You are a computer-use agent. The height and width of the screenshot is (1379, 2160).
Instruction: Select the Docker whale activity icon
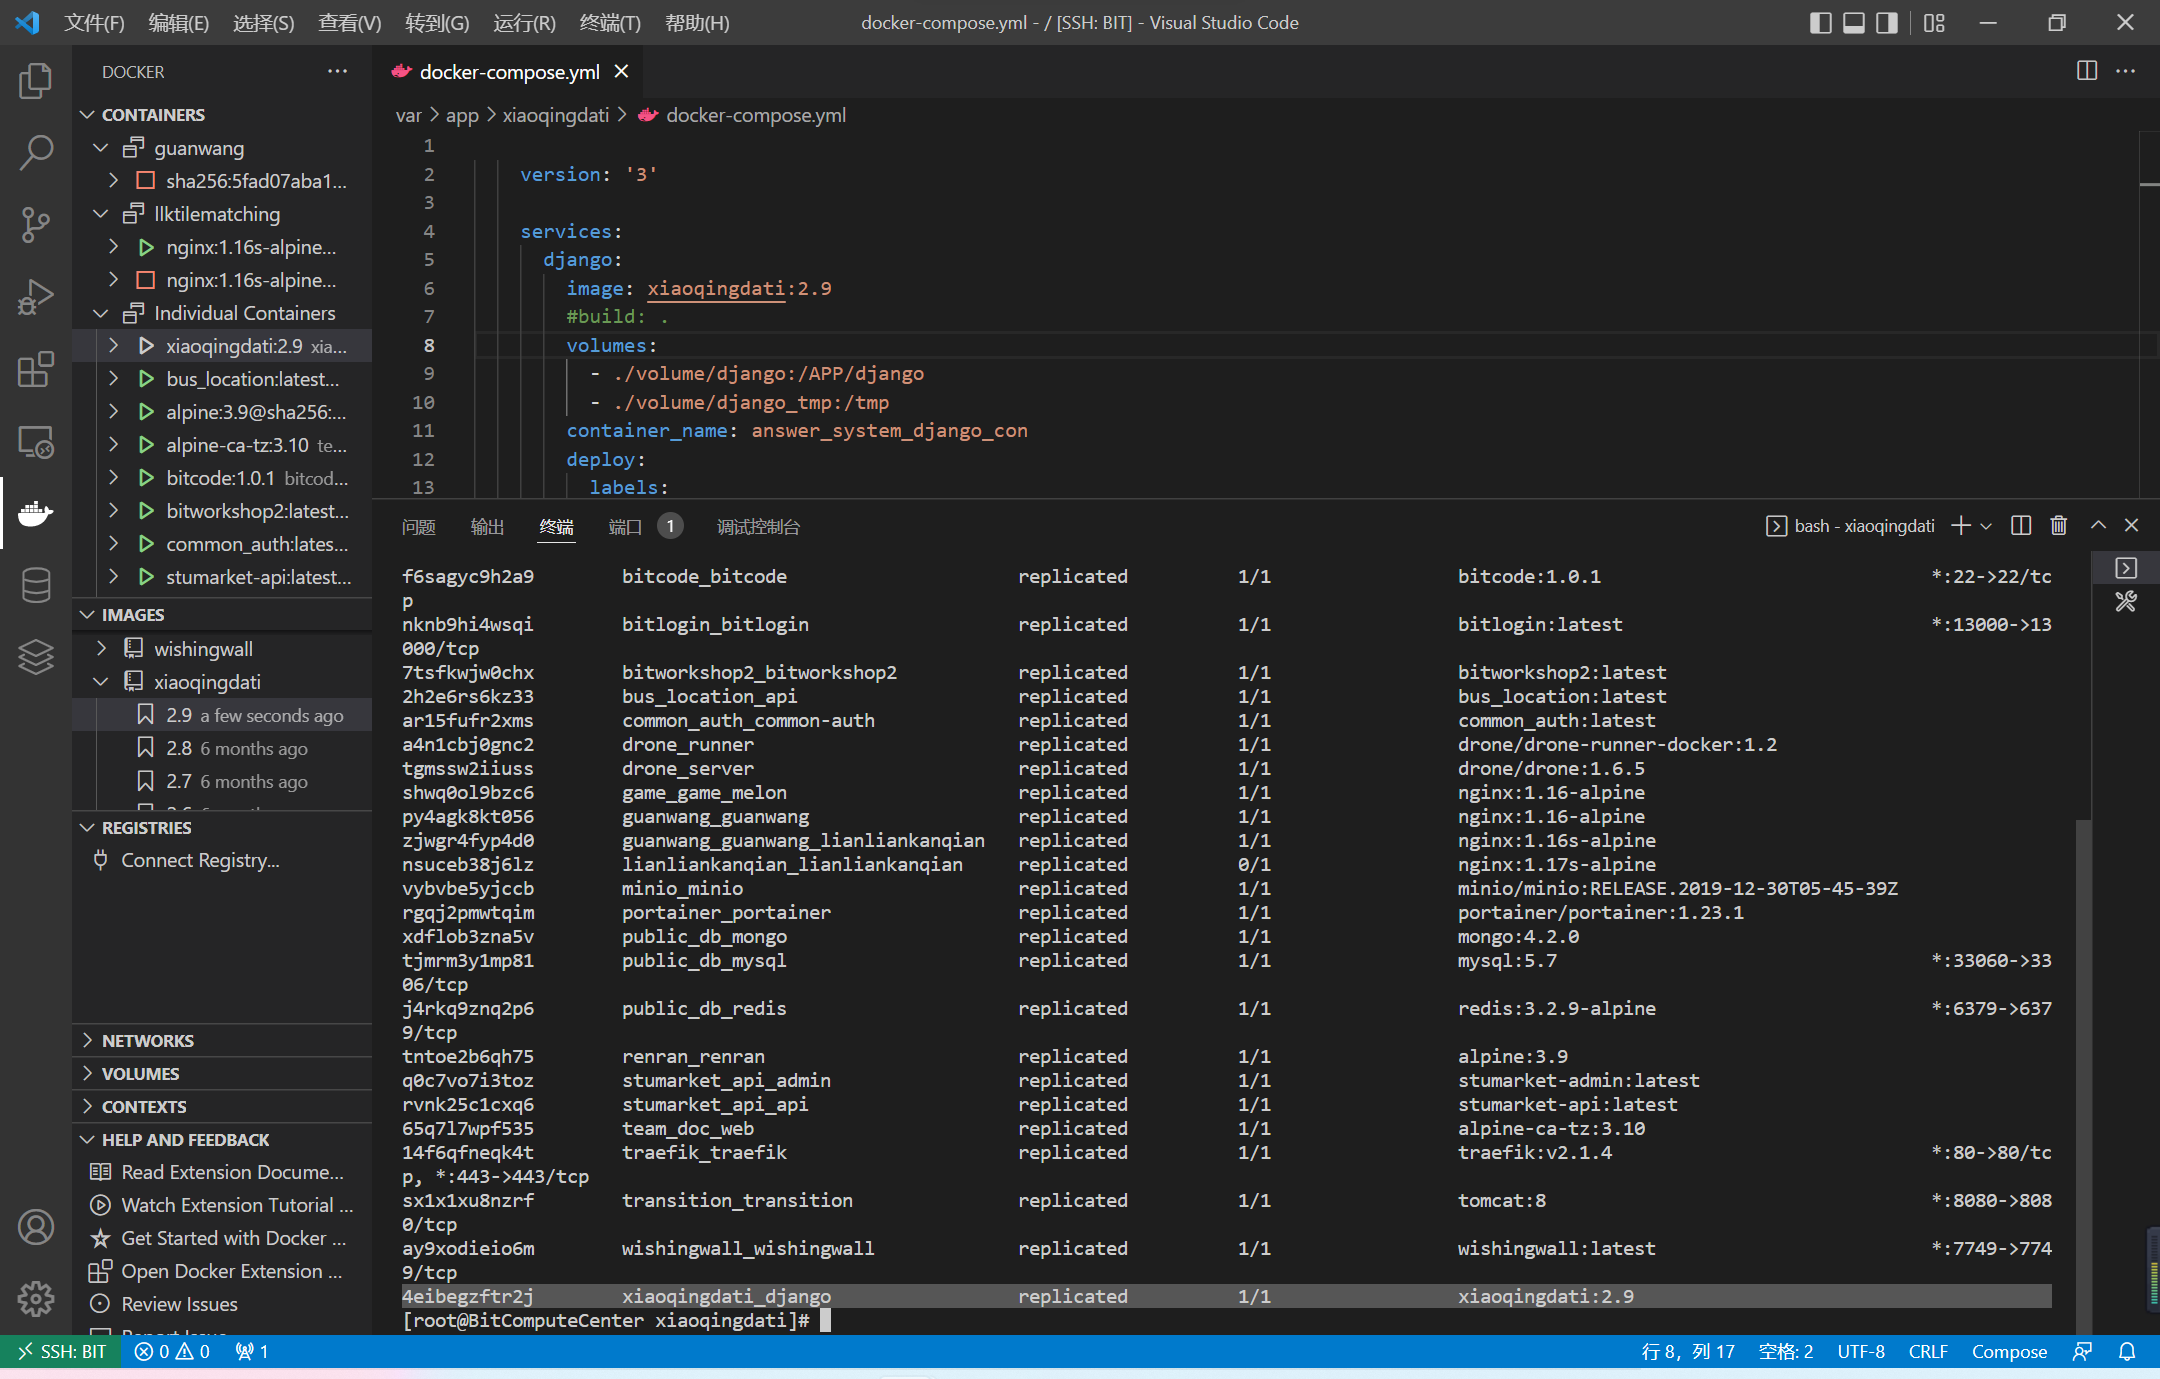click(36, 513)
